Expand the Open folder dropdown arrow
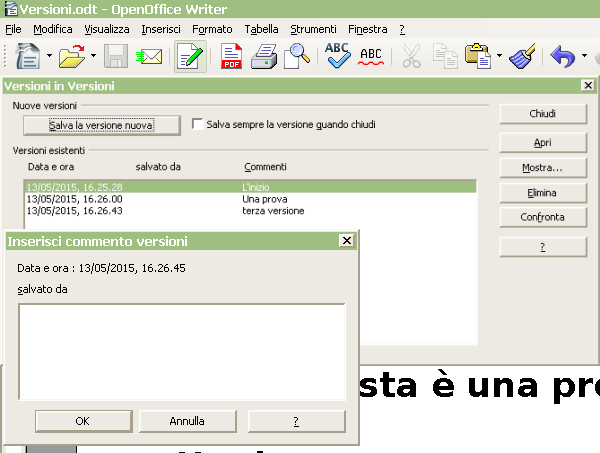600x453 pixels. 93,56
